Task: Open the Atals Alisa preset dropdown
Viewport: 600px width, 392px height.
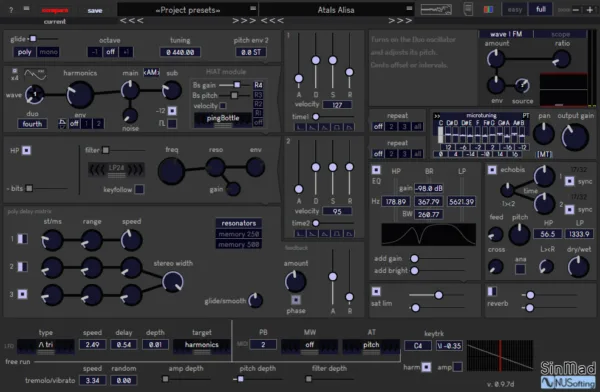Action: [336, 10]
